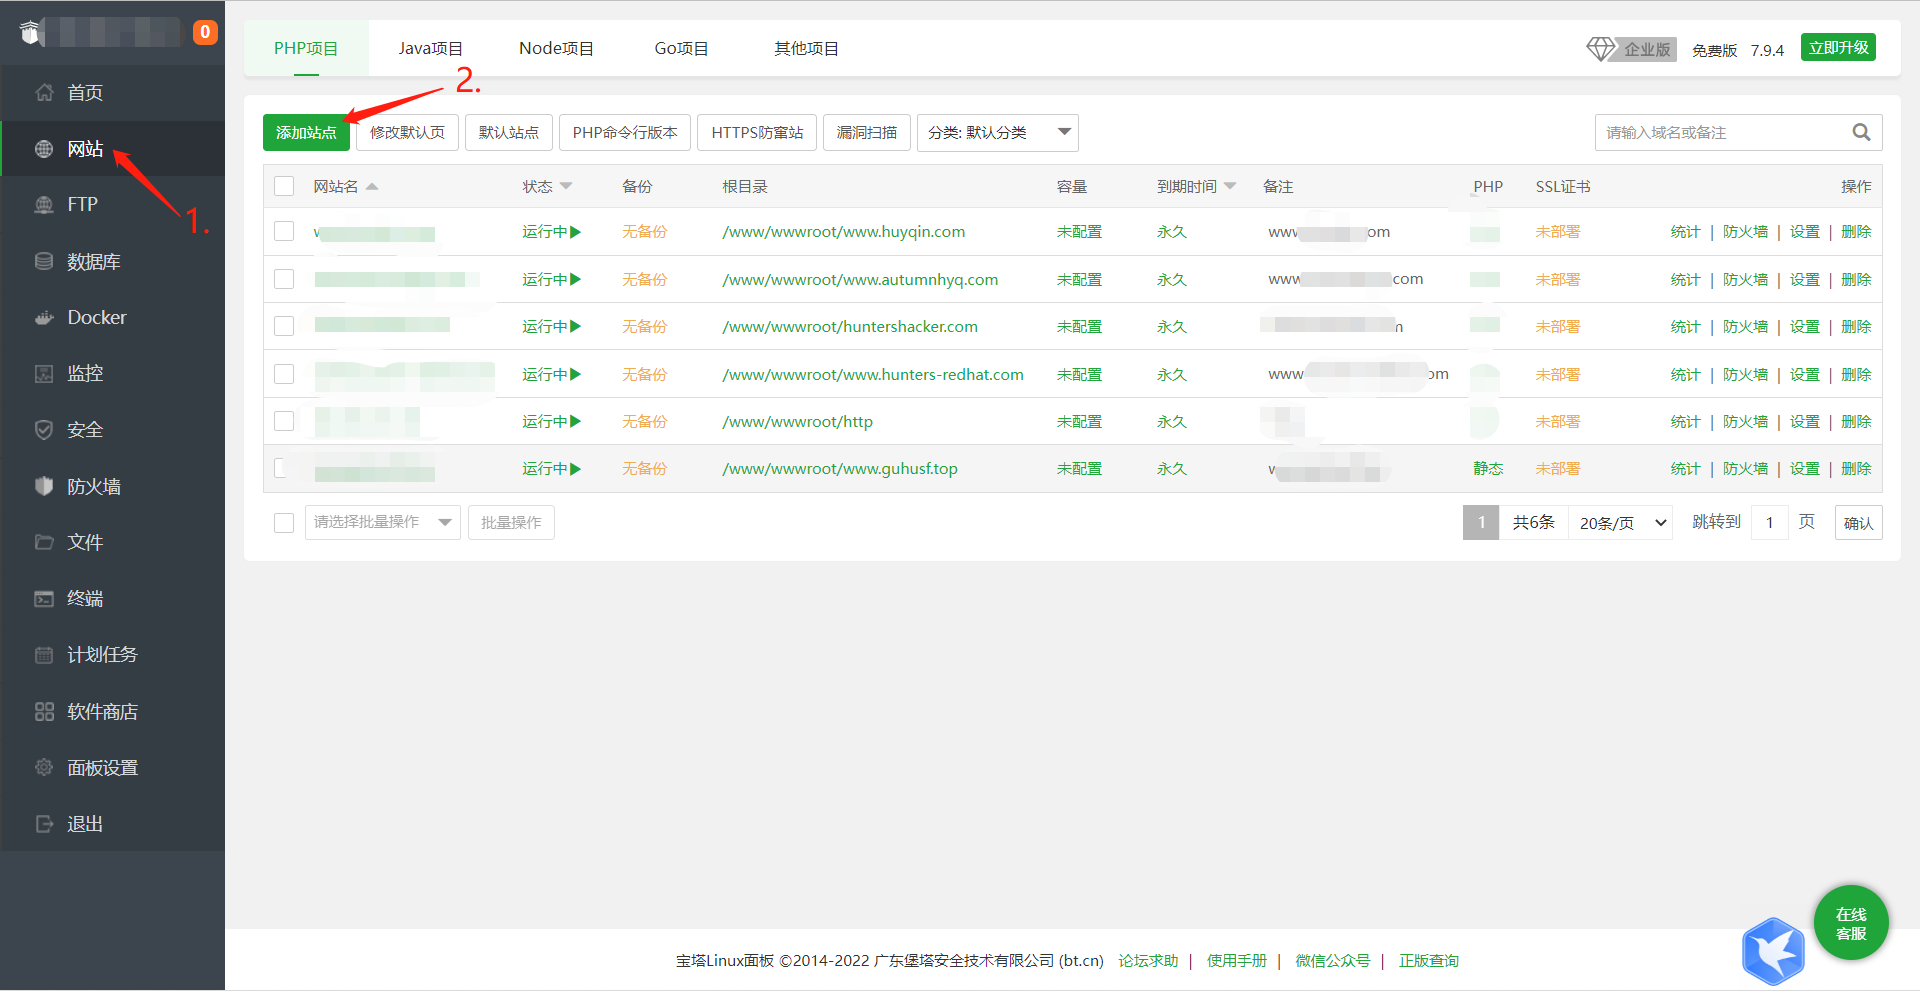
Task: Open the firewall shield icon in the sidebar
Action: tap(44, 487)
